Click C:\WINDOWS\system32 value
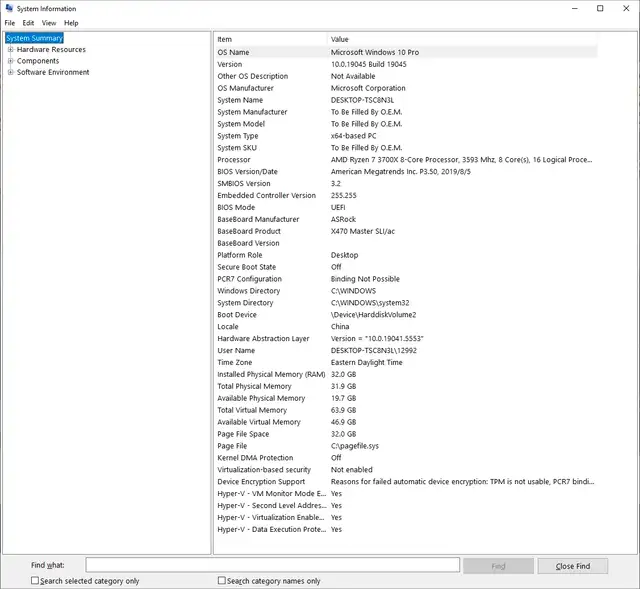640x589 pixels. pos(370,302)
